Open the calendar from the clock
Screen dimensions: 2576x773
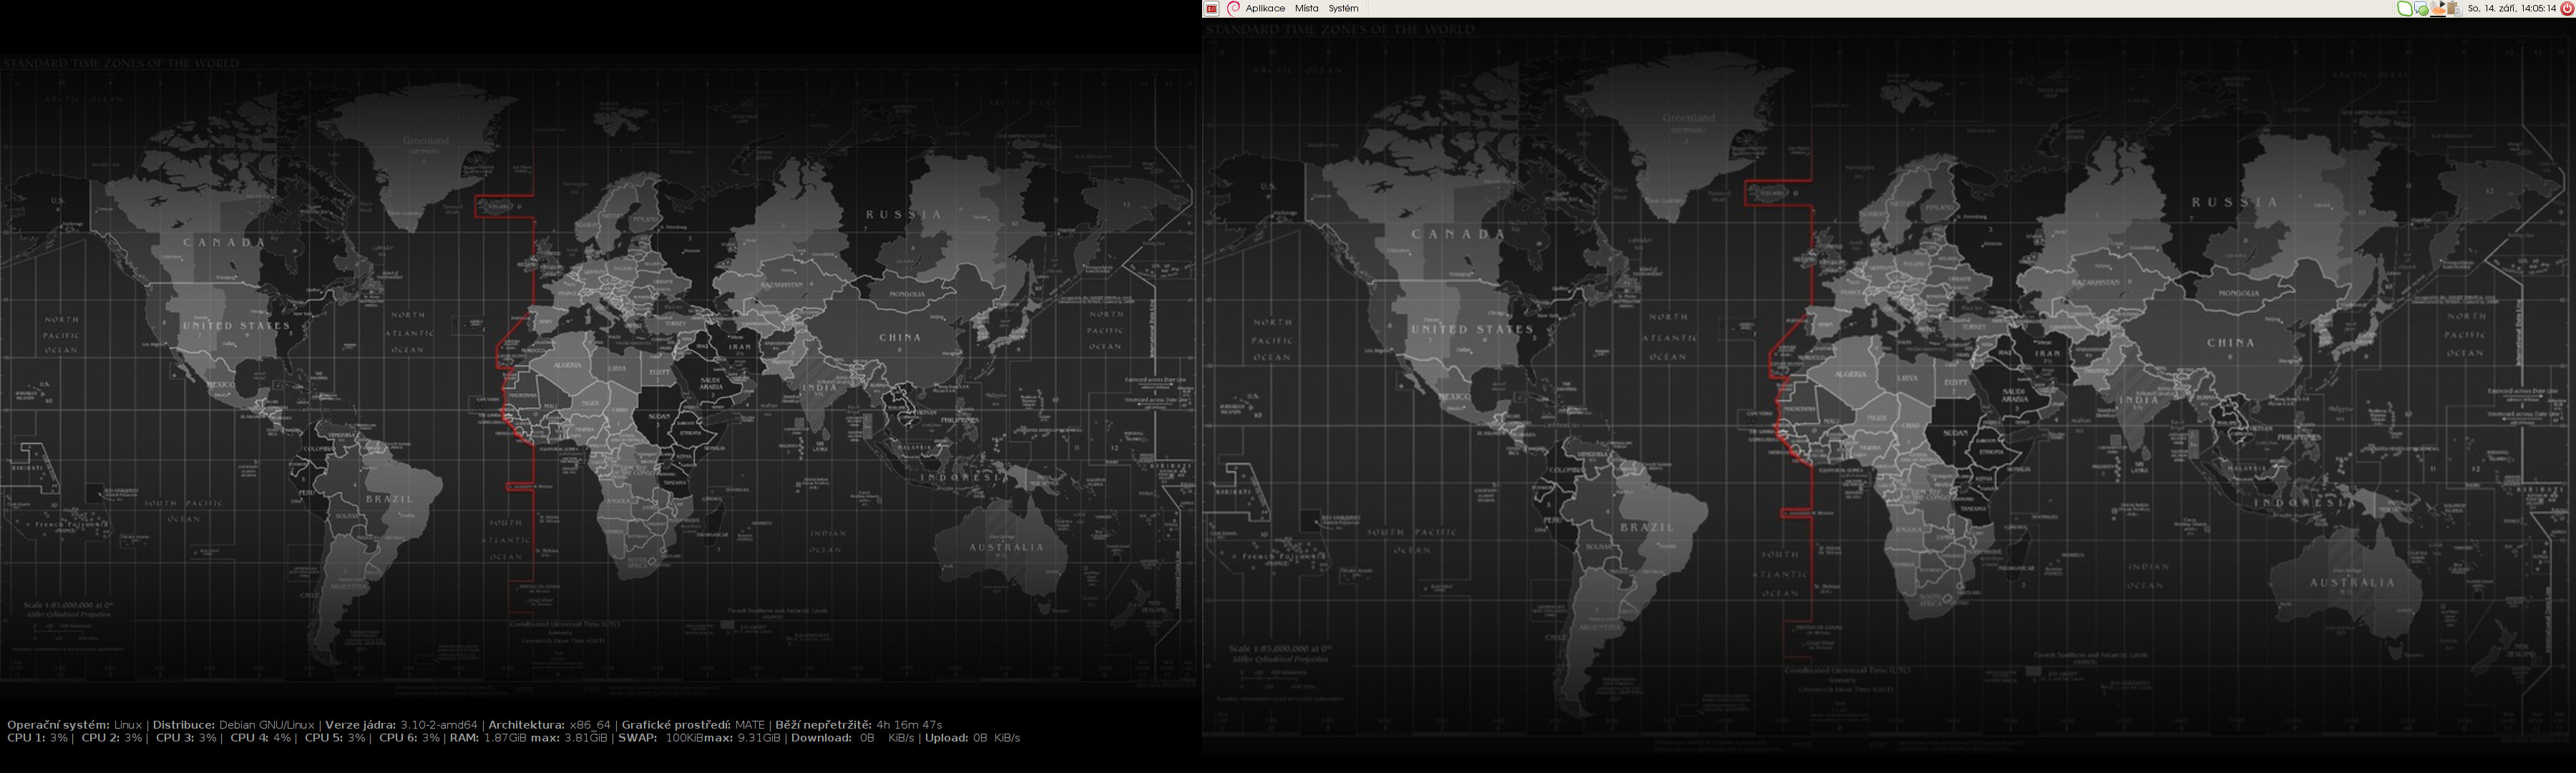(x=2512, y=8)
